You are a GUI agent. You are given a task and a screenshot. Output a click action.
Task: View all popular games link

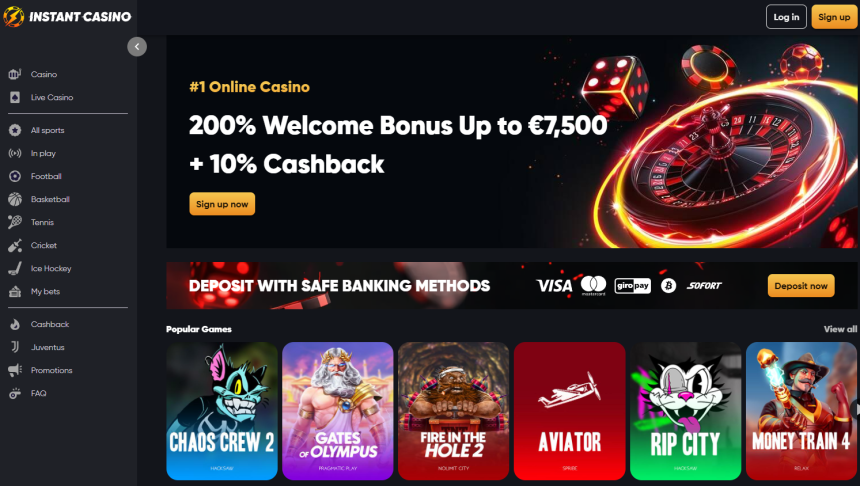pos(840,329)
